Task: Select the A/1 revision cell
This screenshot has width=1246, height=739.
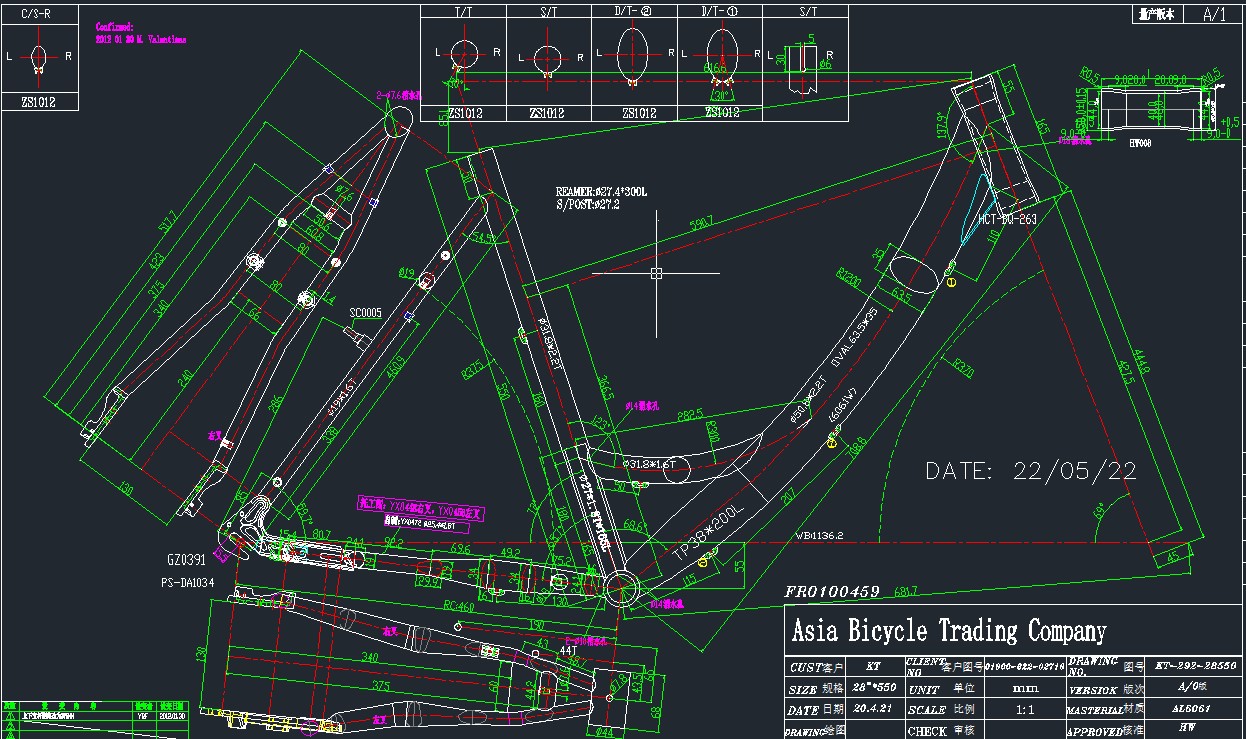Action: pyautogui.click(x=1214, y=15)
